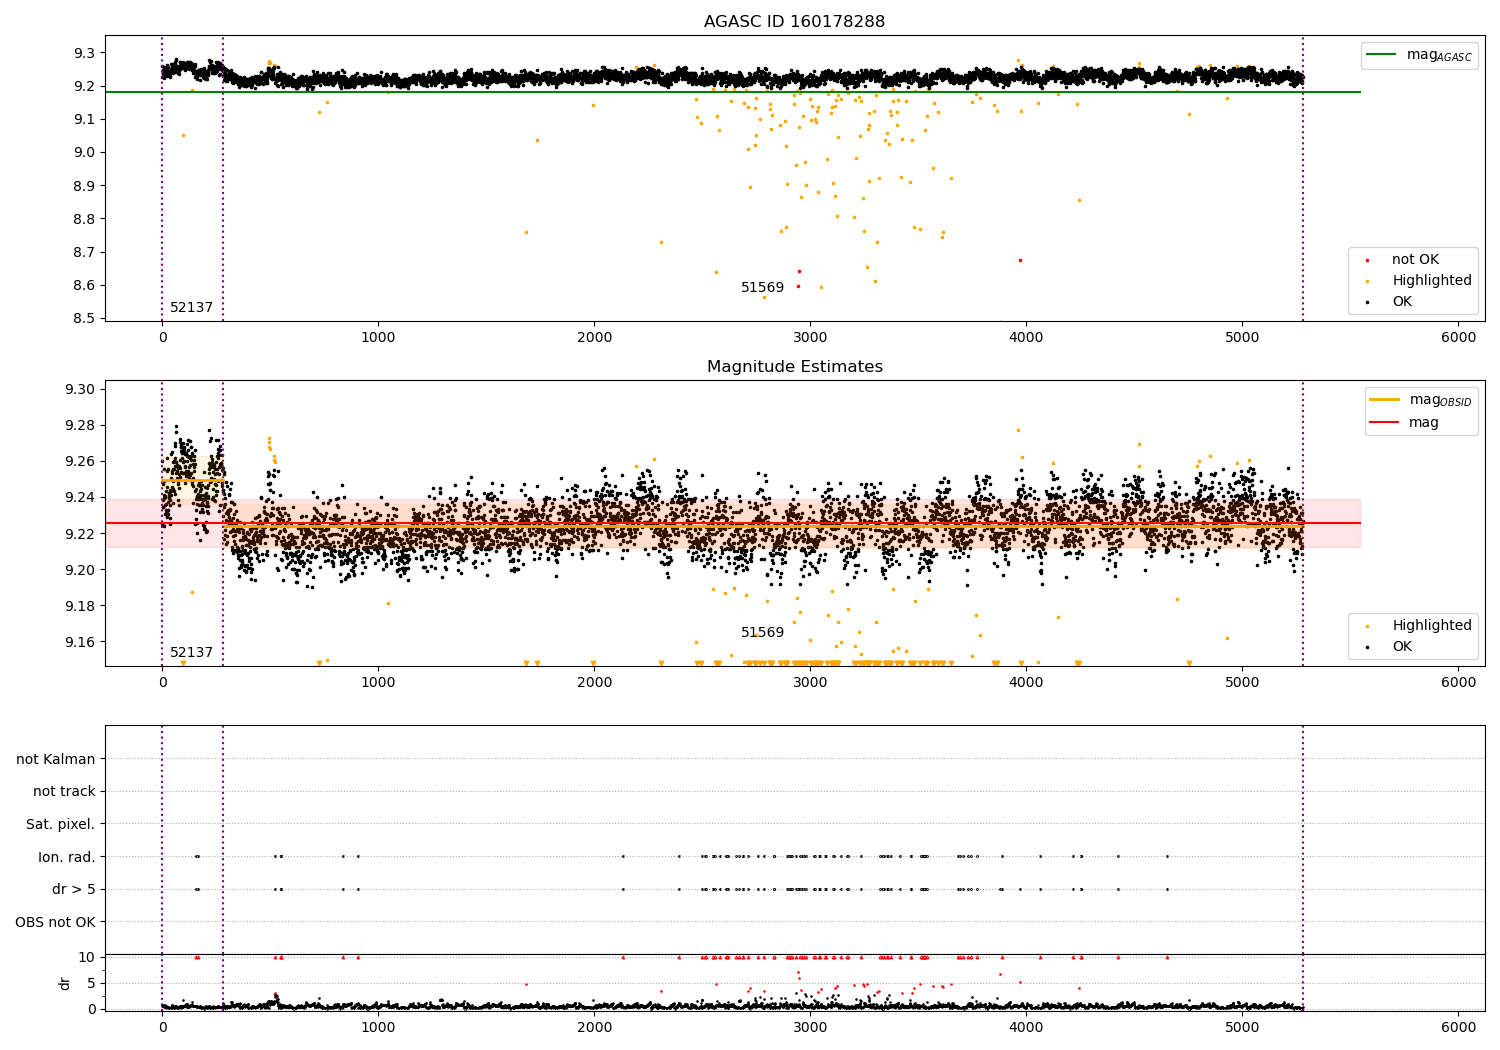Select 'not OK' legend entry in AGASC ID plot
The image size is (1500, 1050).
tap(1415, 260)
